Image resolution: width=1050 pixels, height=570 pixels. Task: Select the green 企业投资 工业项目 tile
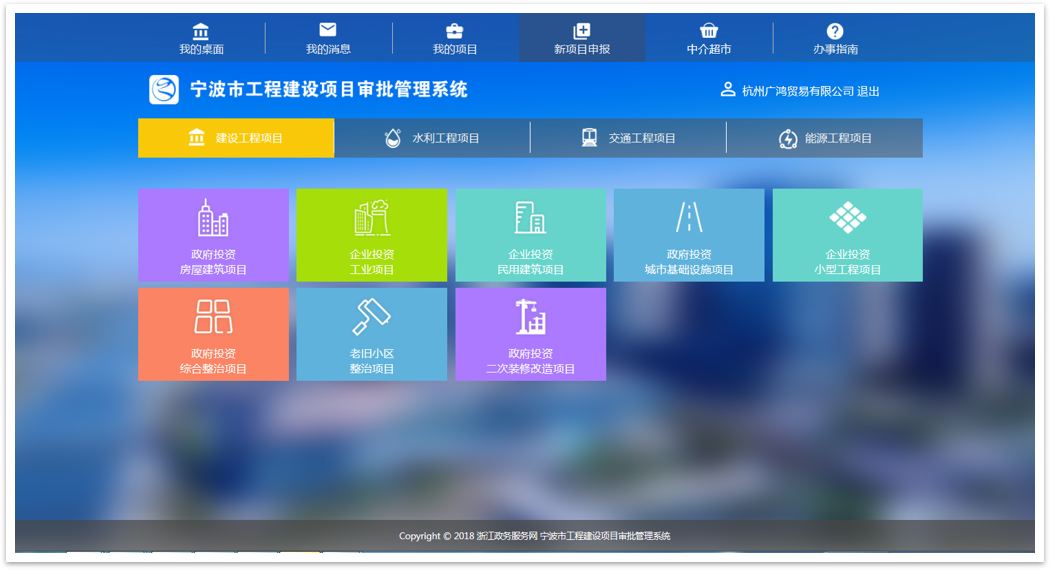tap(371, 235)
